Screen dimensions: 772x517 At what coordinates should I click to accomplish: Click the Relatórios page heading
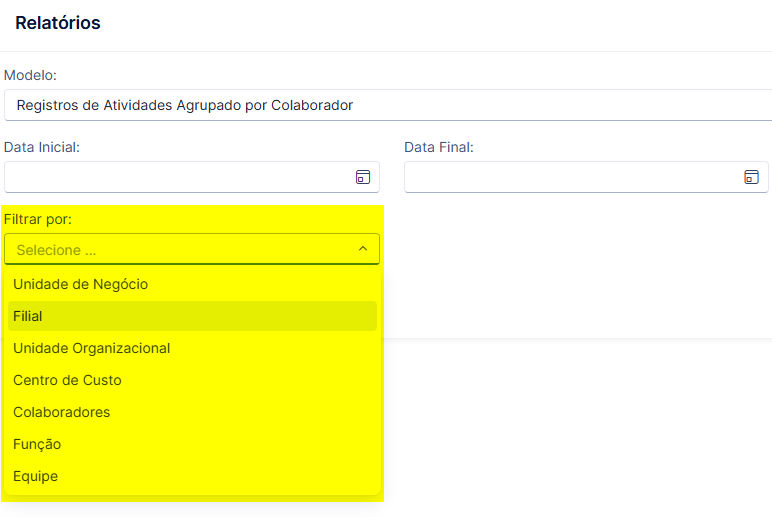[58, 23]
